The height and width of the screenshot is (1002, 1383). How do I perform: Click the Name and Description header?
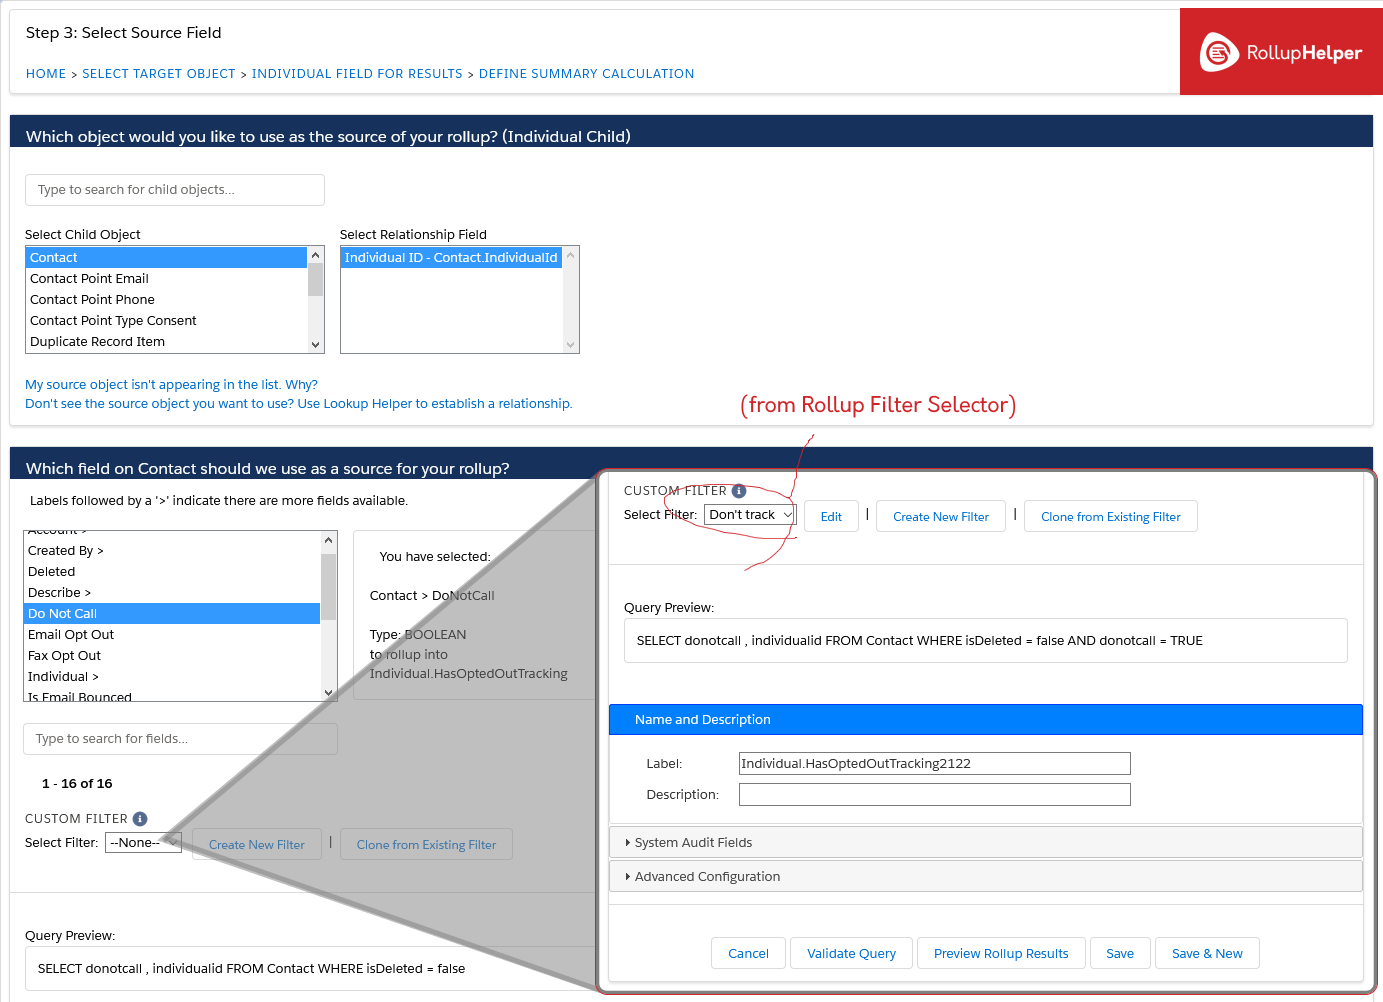pos(986,720)
